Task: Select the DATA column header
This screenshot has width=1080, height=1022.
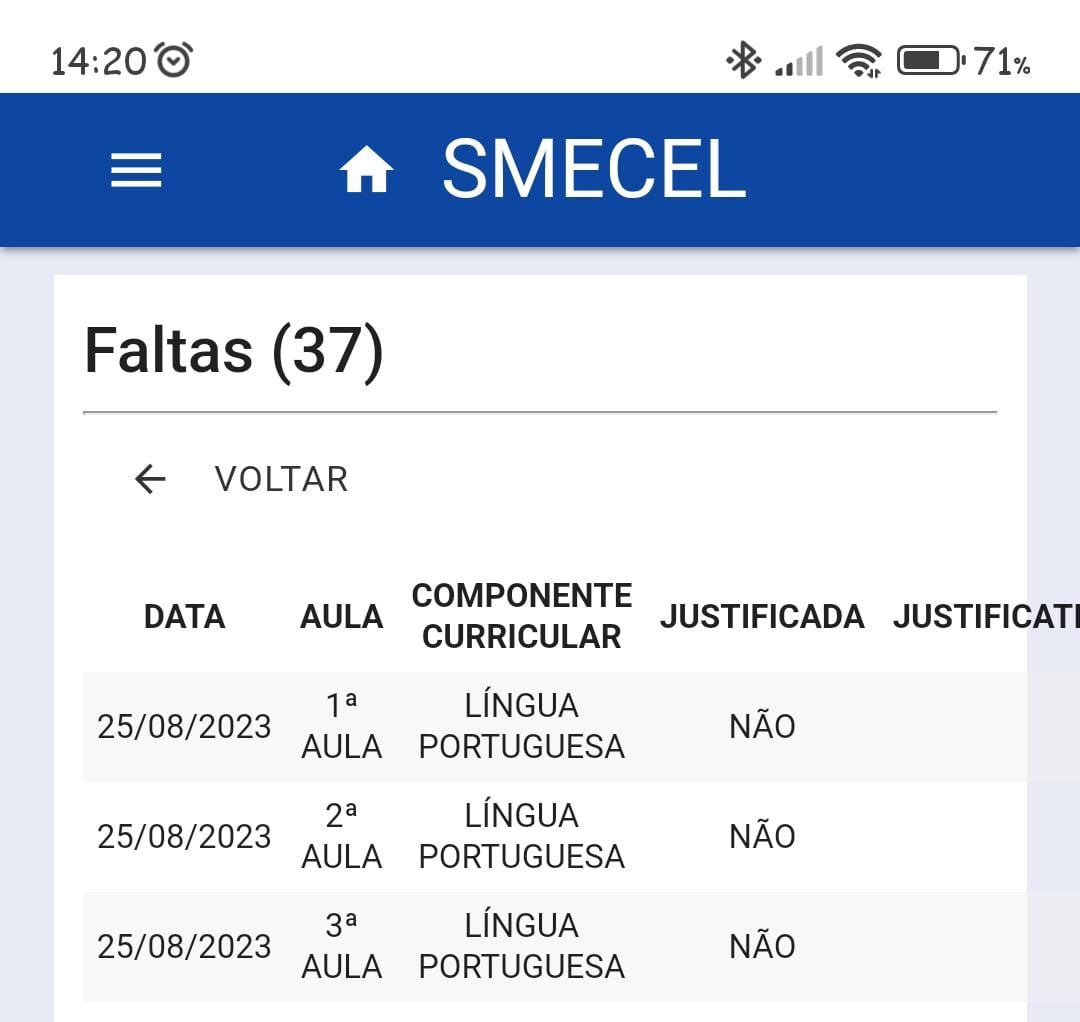Action: tap(185, 616)
